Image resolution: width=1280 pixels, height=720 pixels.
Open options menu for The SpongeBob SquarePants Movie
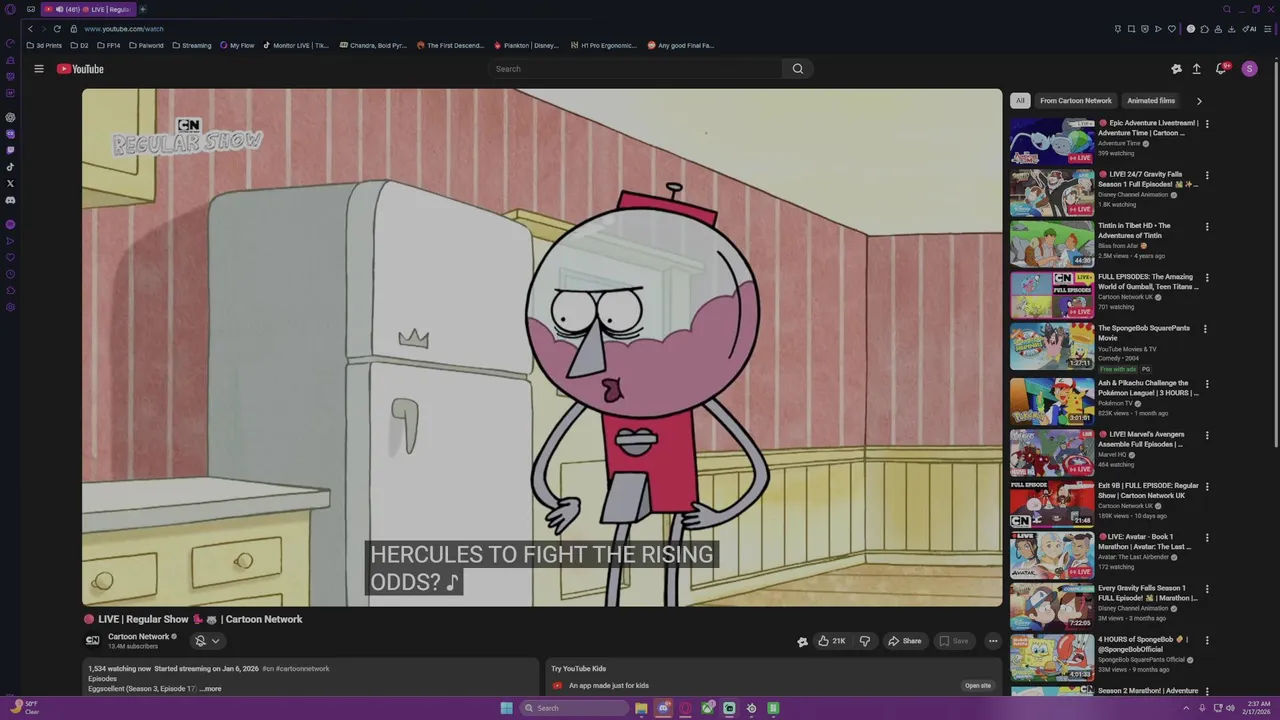[x=1205, y=329]
